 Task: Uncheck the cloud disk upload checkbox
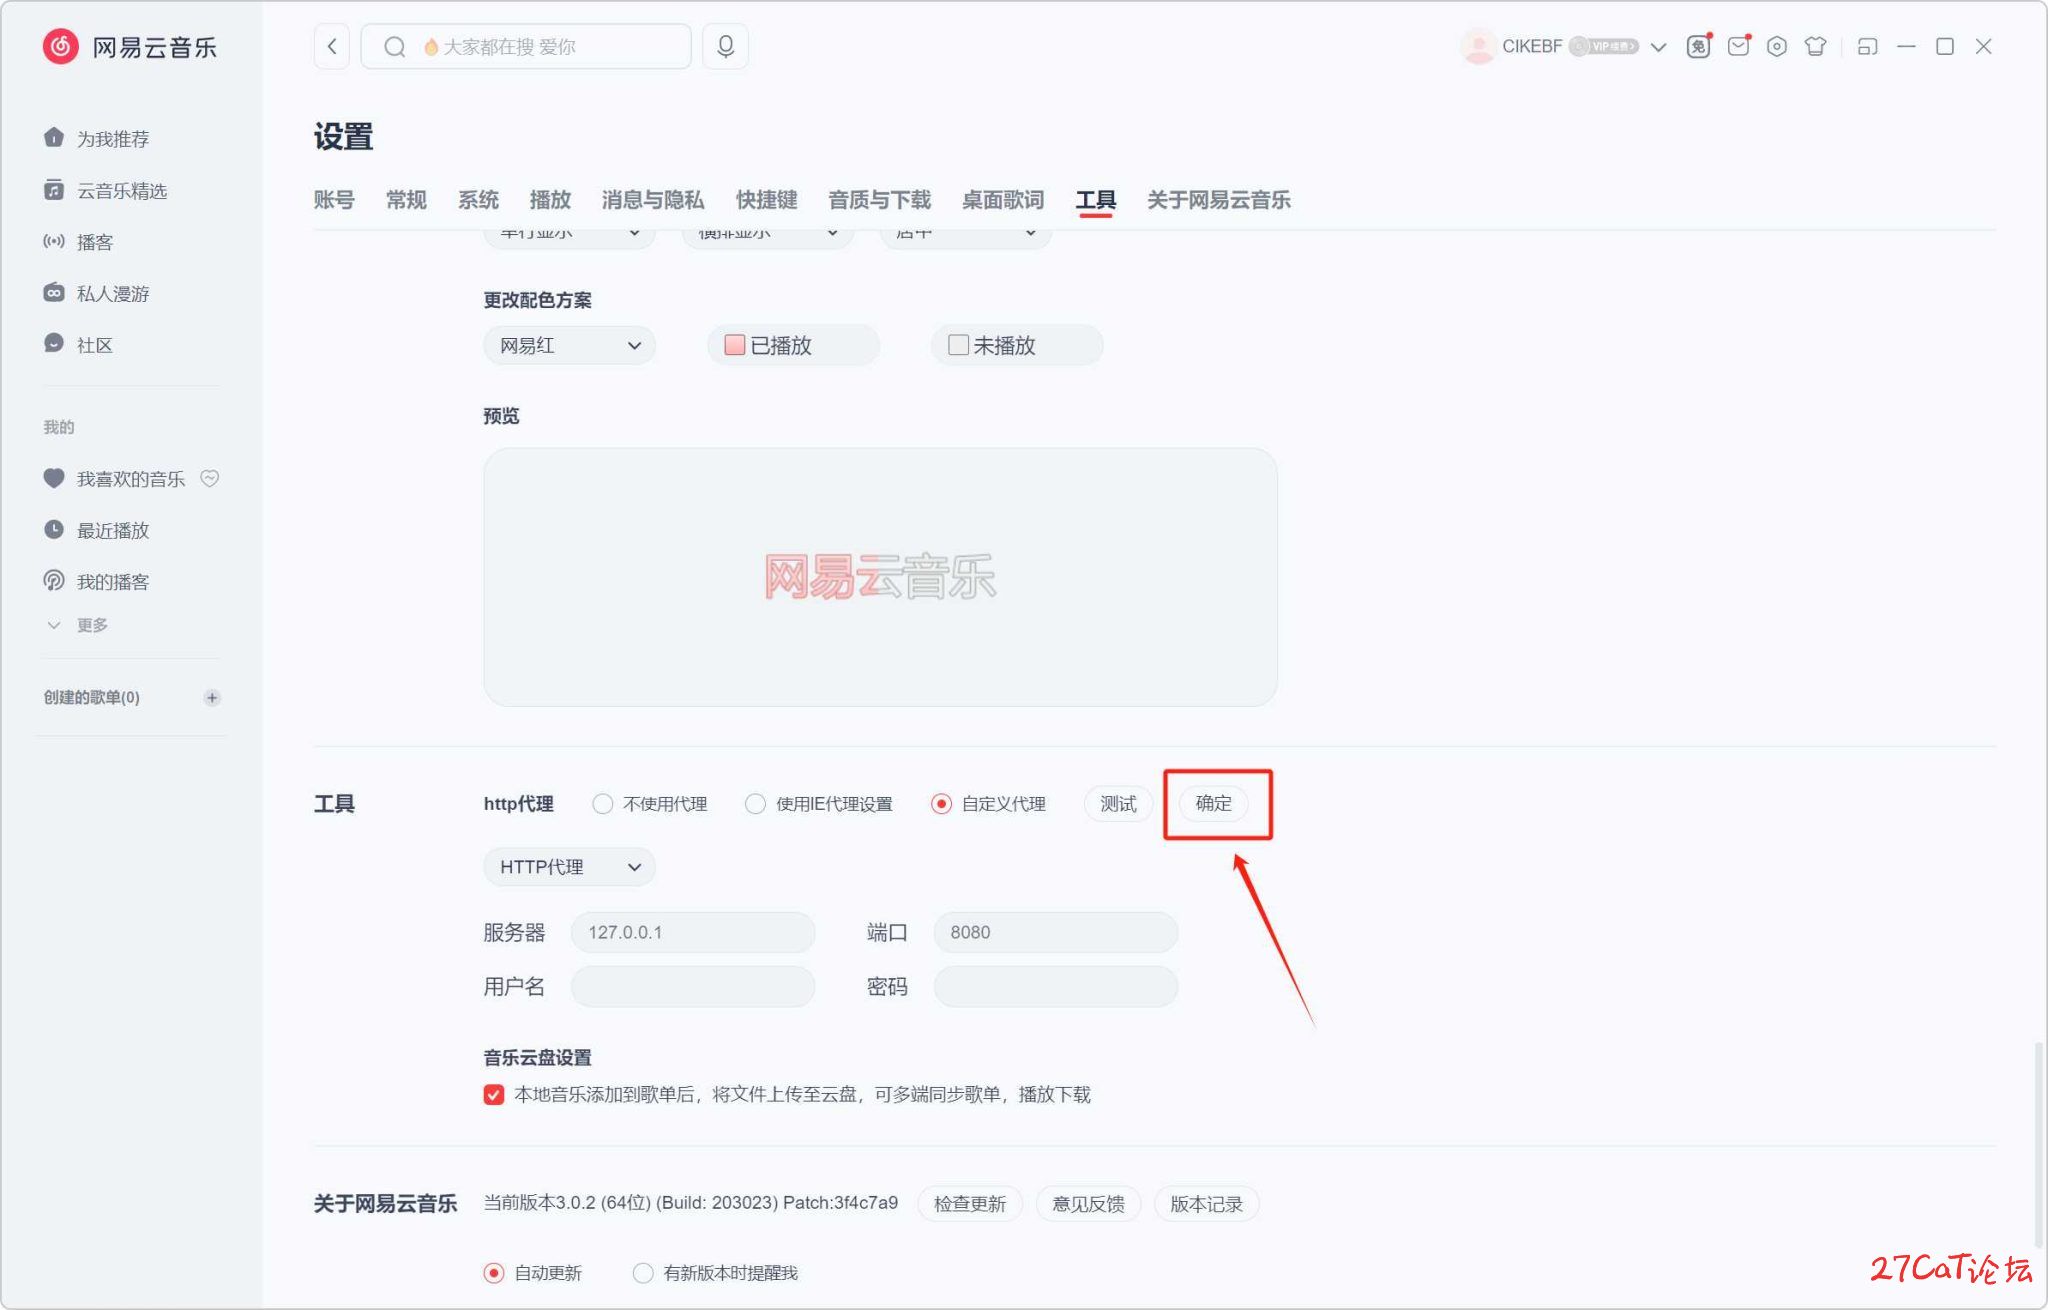pyautogui.click(x=494, y=1095)
